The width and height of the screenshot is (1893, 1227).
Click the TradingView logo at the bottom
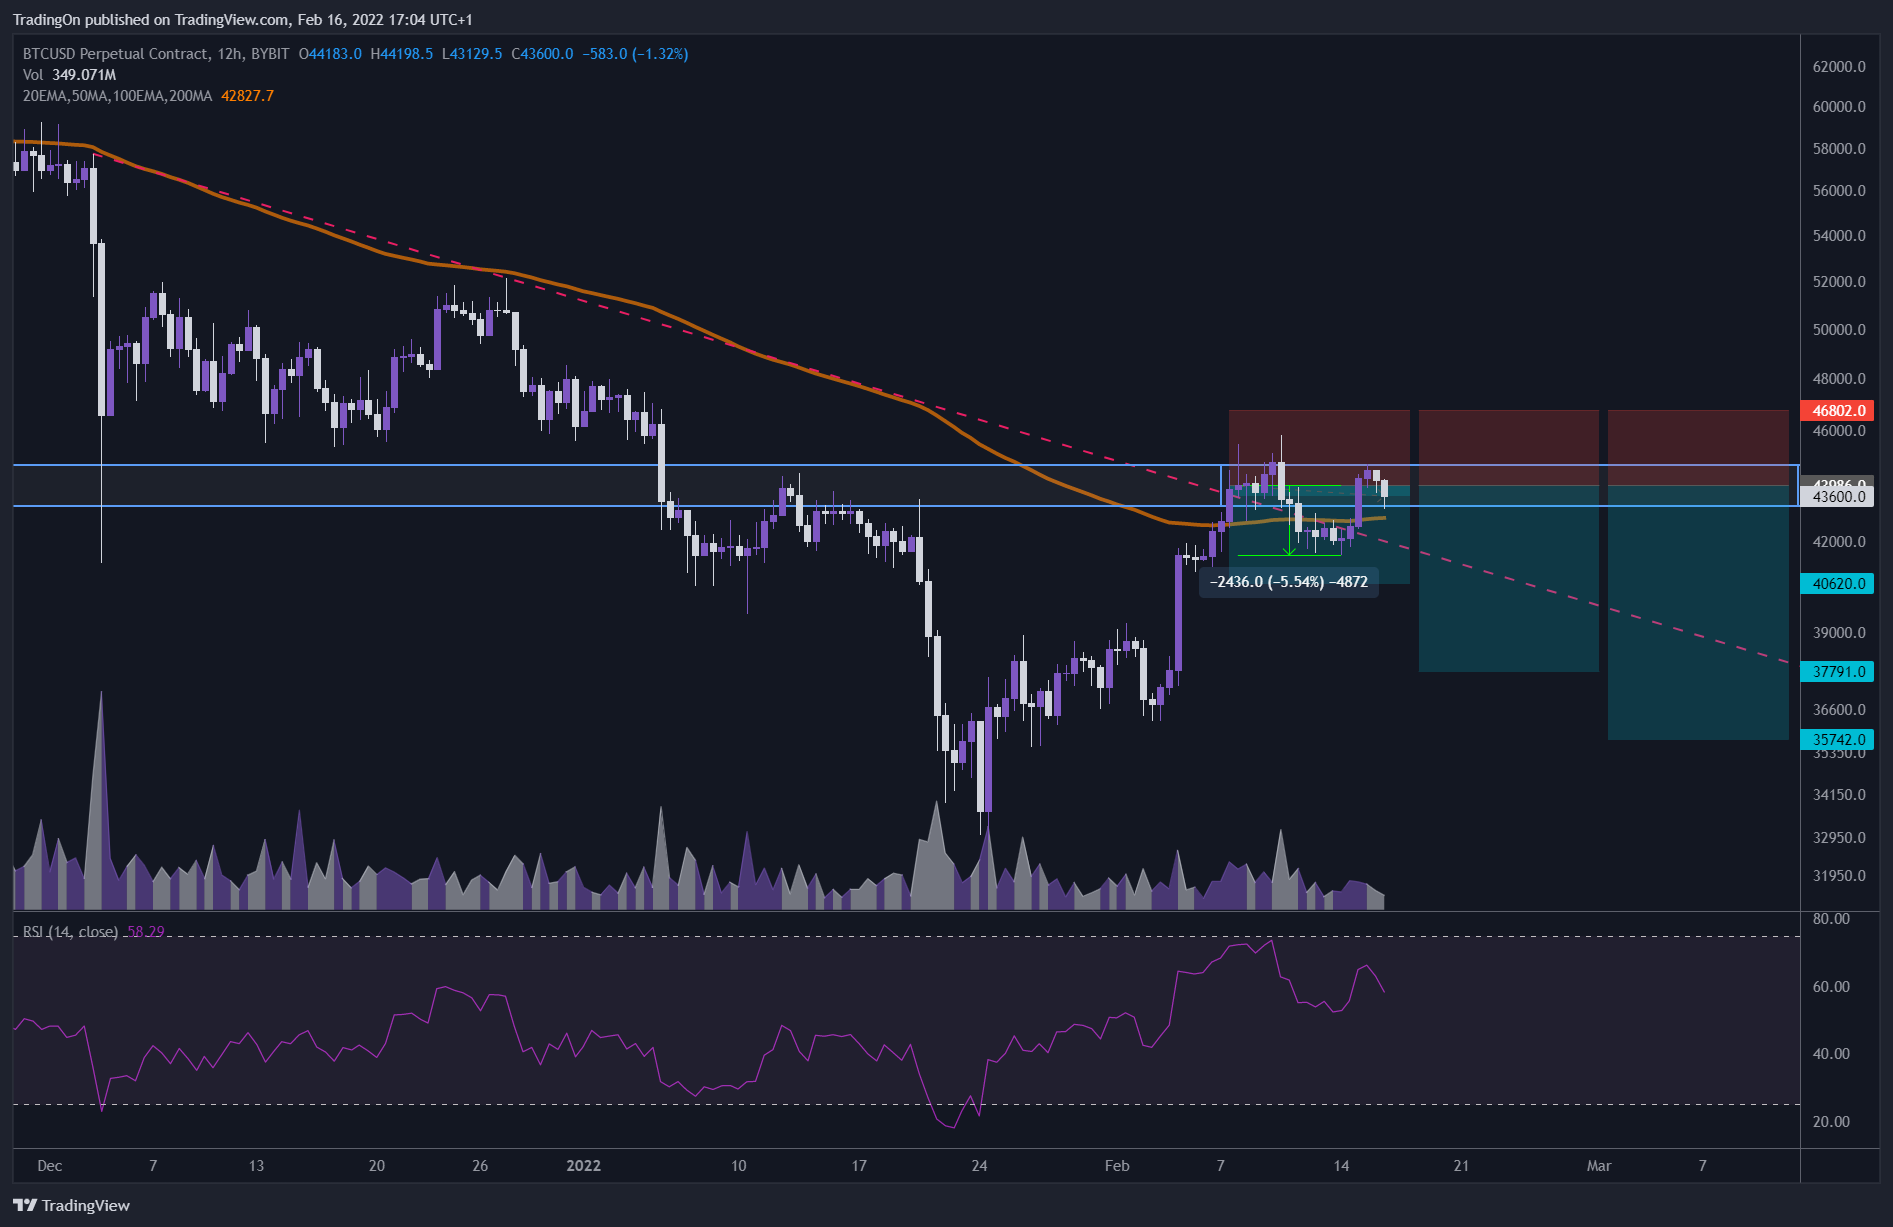click(72, 1205)
